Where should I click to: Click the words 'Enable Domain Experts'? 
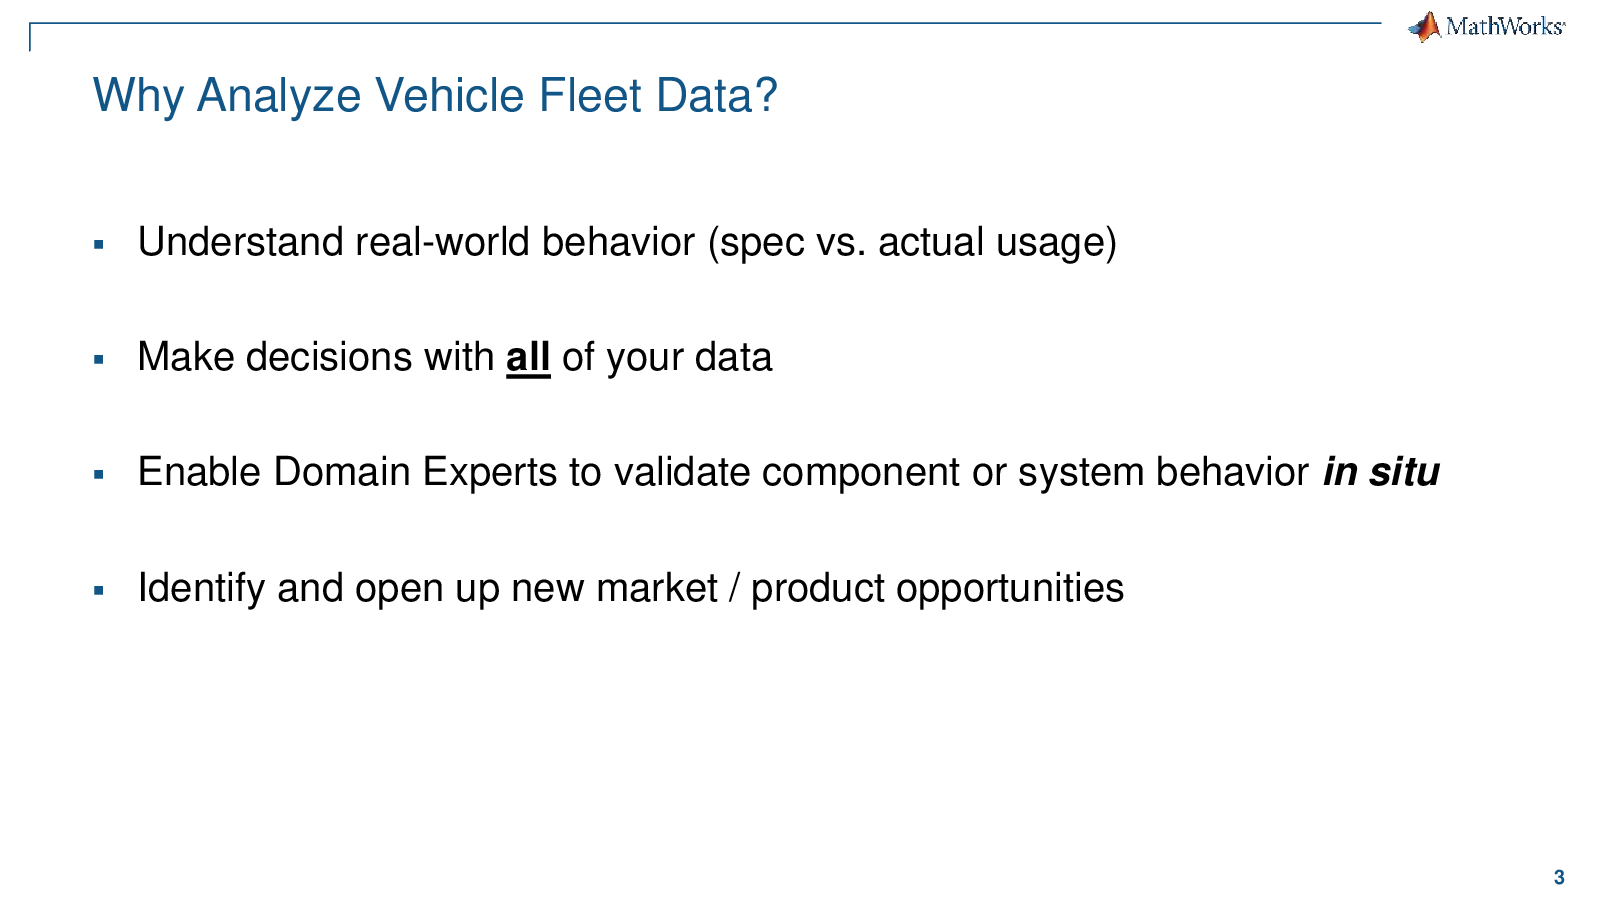347,473
